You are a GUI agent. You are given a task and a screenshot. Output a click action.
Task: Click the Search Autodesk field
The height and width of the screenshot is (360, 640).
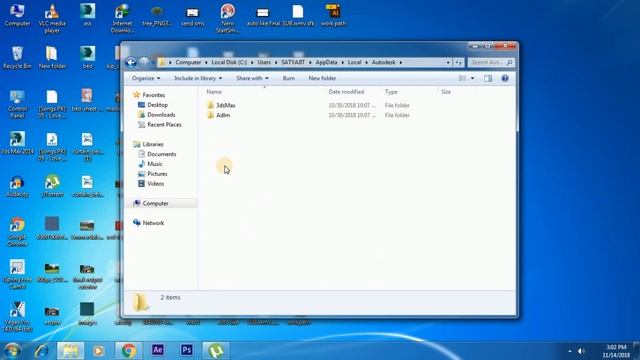[x=491, y=62]
